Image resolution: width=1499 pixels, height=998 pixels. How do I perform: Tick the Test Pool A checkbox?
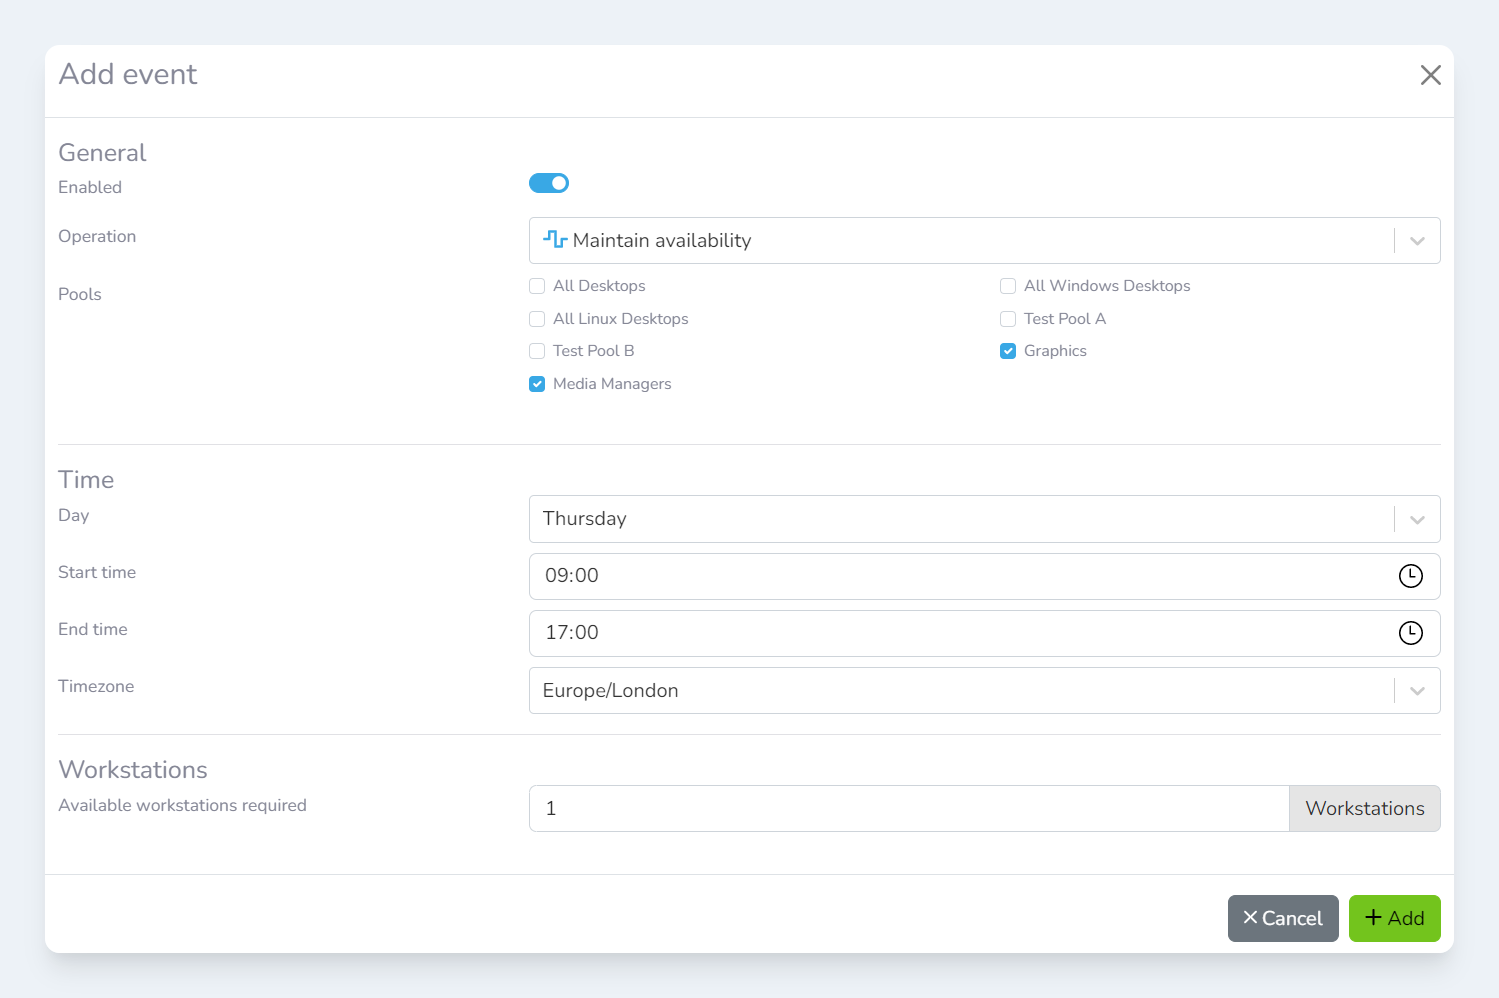tap(1008, 319)
